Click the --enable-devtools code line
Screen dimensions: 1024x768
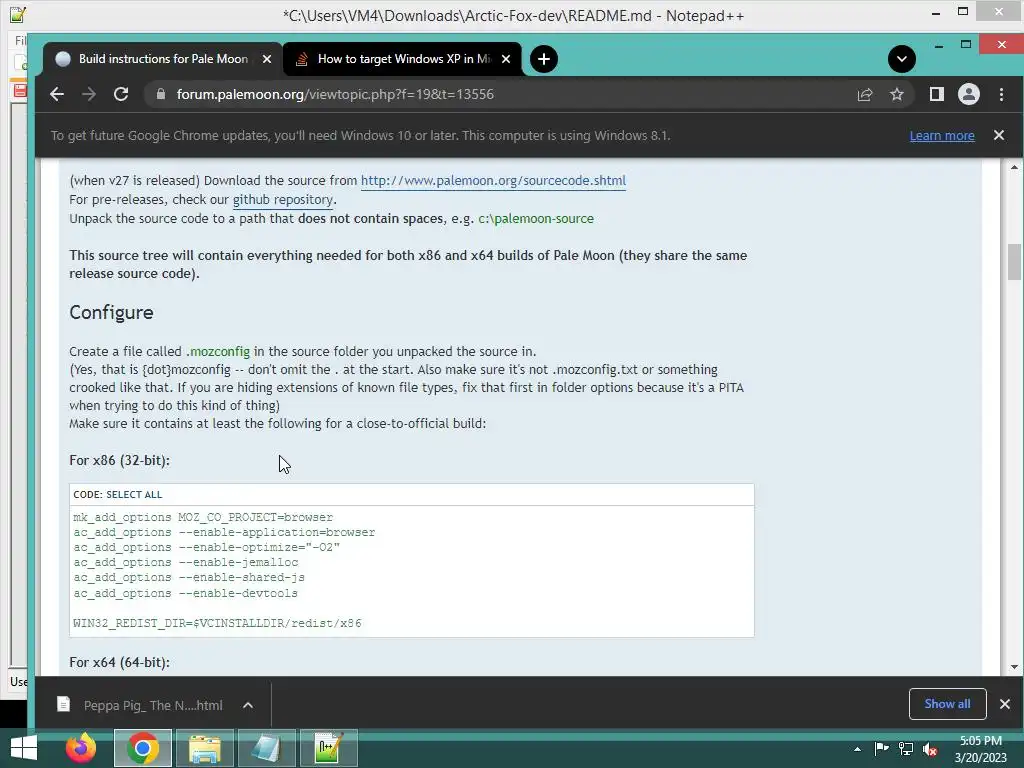(185, 593)
